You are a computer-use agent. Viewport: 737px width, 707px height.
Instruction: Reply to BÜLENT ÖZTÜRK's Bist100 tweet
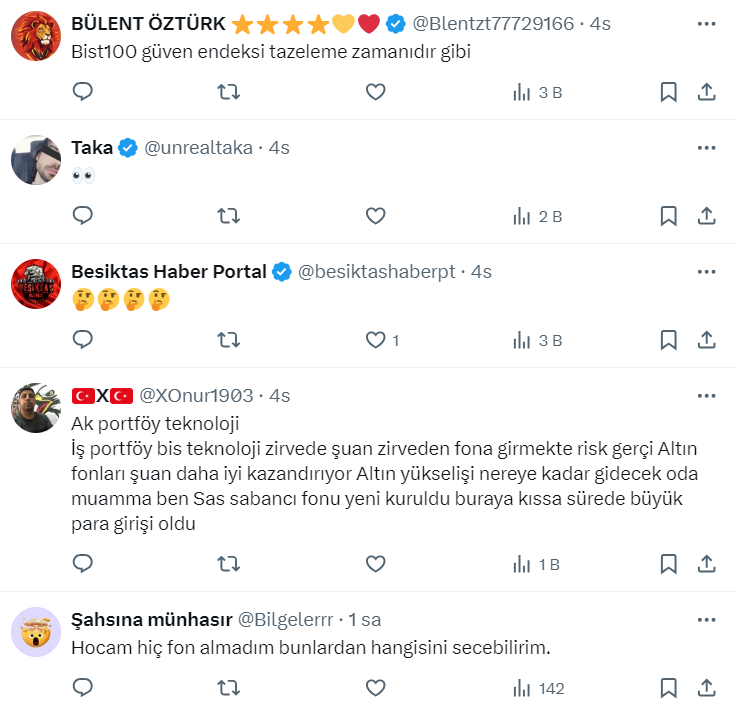pos(83,92)
